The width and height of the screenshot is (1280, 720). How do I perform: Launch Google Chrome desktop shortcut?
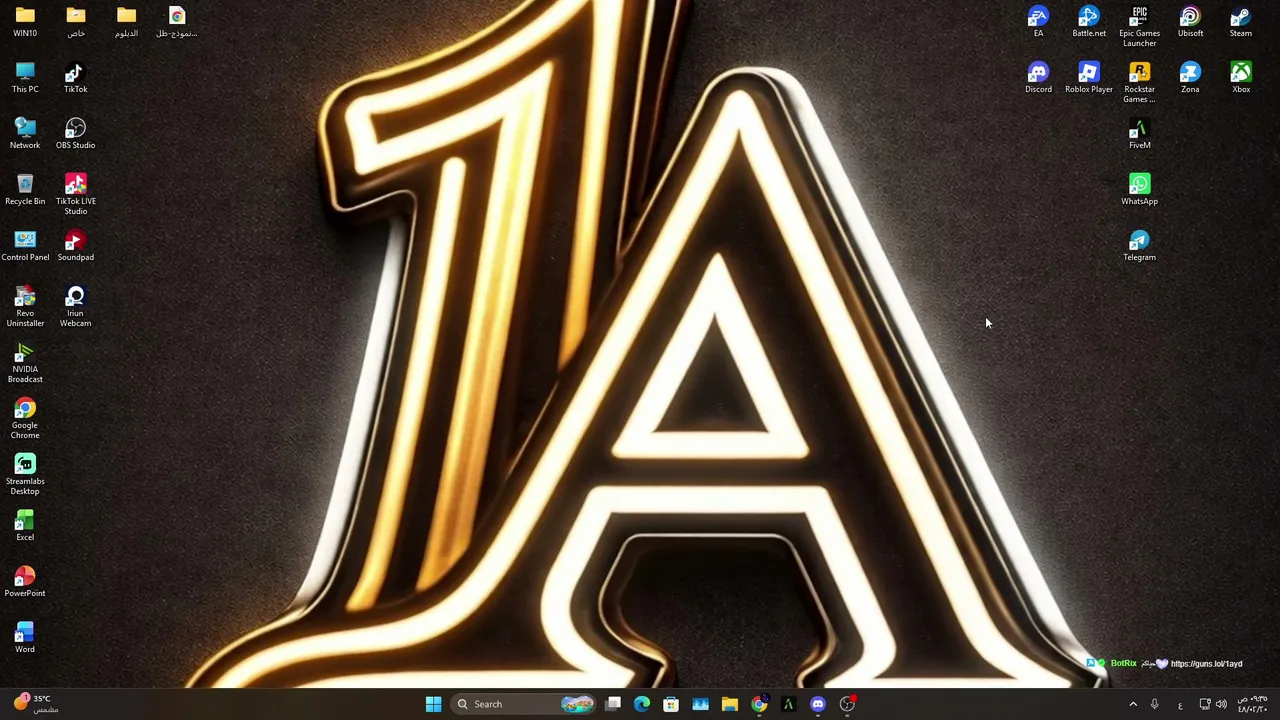click(25, 419)
